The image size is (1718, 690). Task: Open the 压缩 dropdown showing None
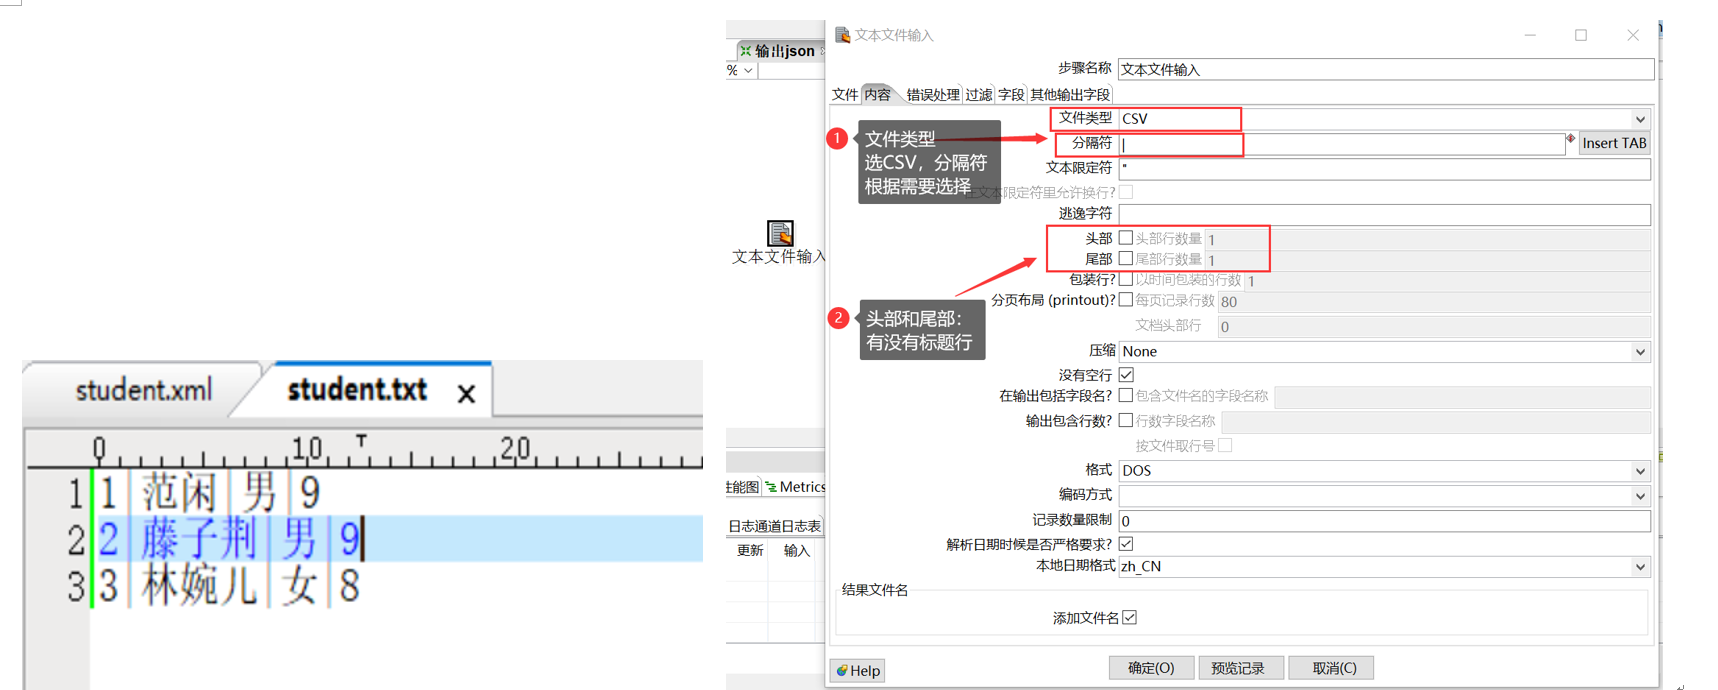tap(1384, 352)
